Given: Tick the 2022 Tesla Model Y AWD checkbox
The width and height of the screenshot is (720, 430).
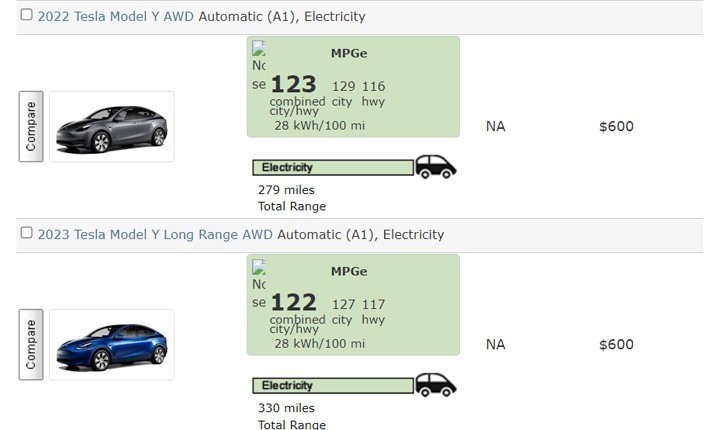Looking at the screenshot, I should (x=27, y=14).
